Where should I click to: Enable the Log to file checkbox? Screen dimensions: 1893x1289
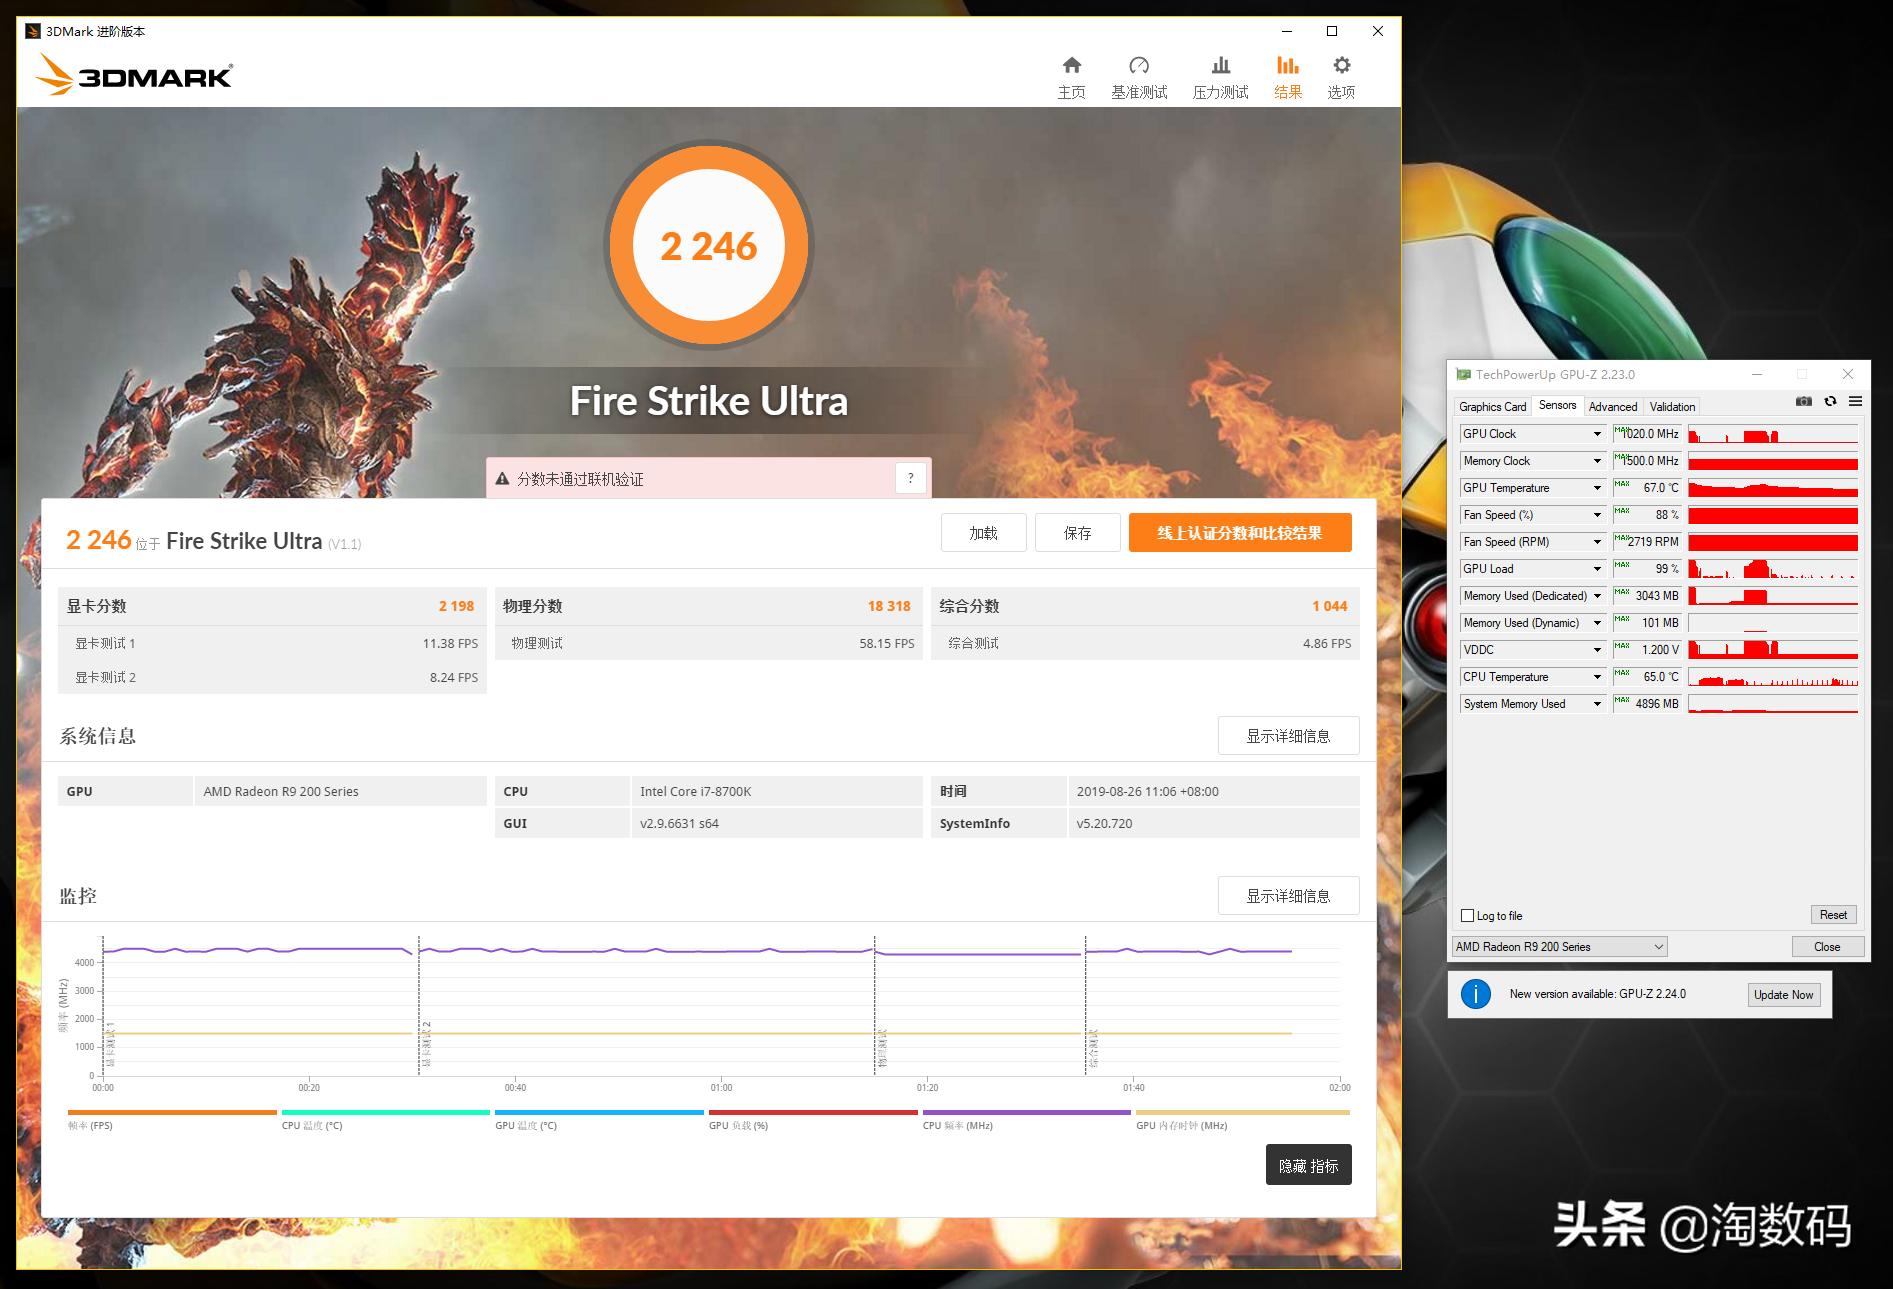[1468, 915]
